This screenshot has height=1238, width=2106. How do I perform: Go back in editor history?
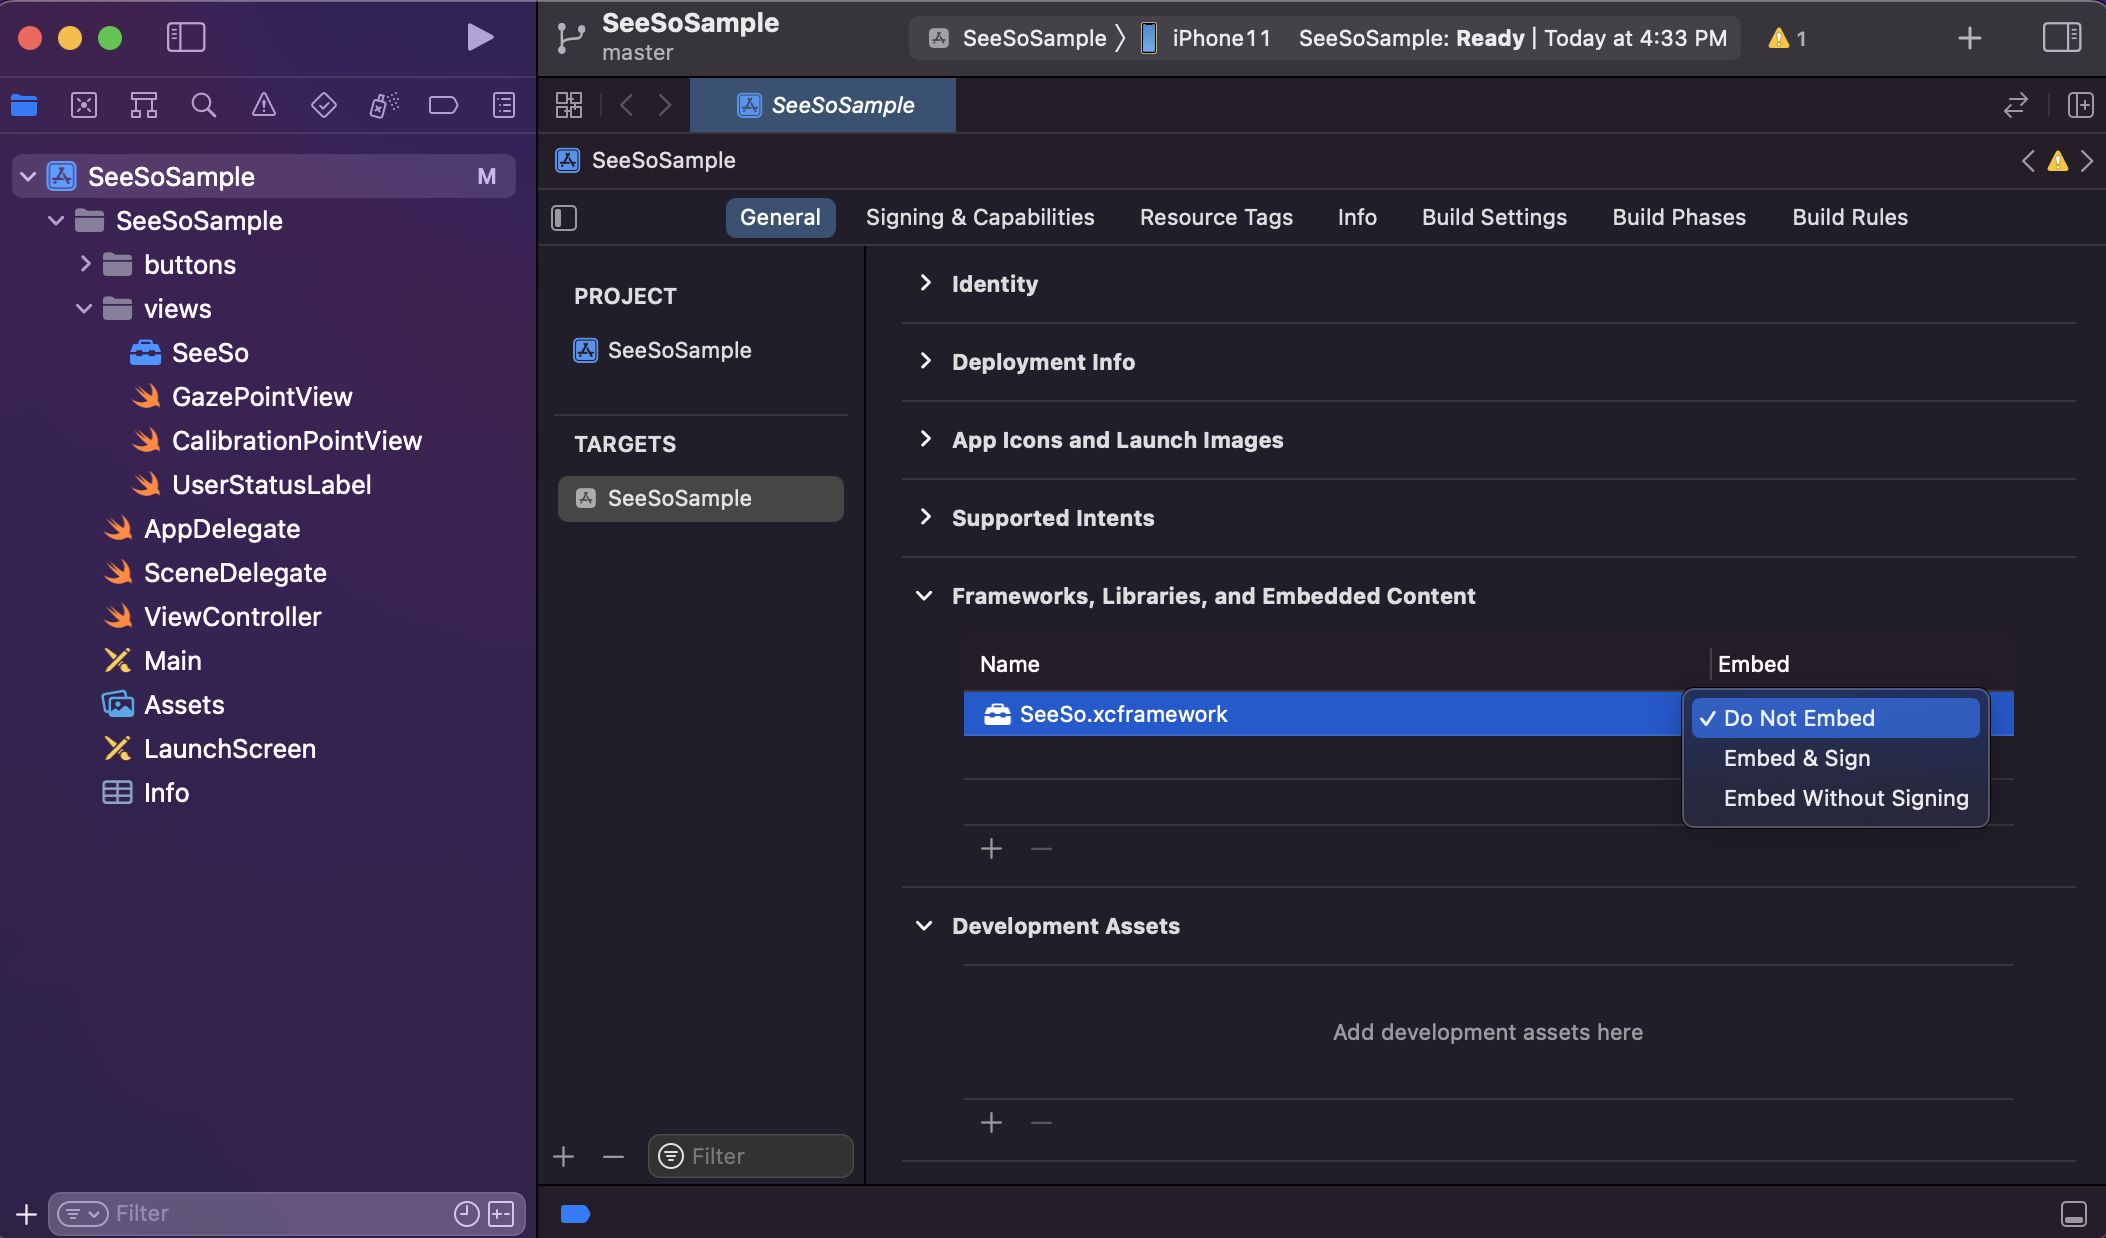tap(627, 105)
